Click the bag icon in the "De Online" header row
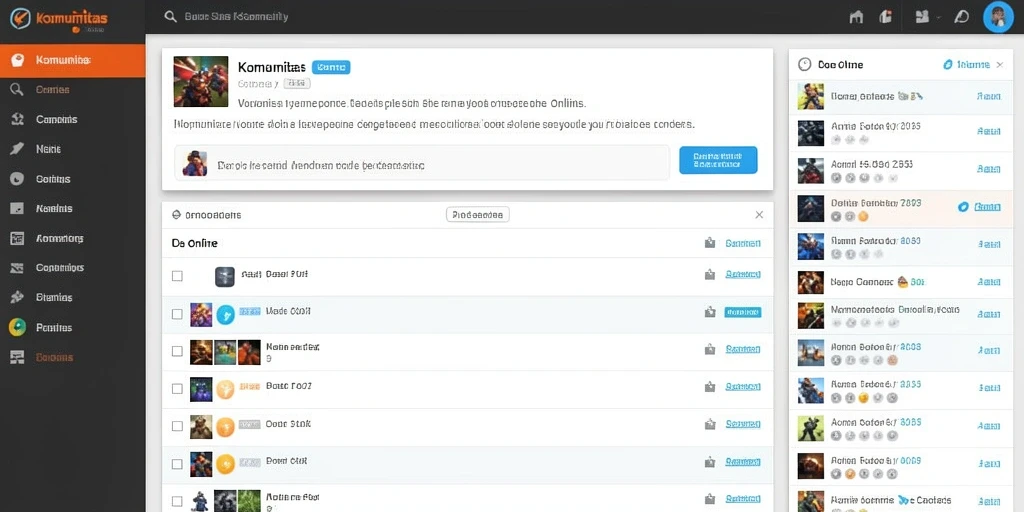 [x=710, y=243]
